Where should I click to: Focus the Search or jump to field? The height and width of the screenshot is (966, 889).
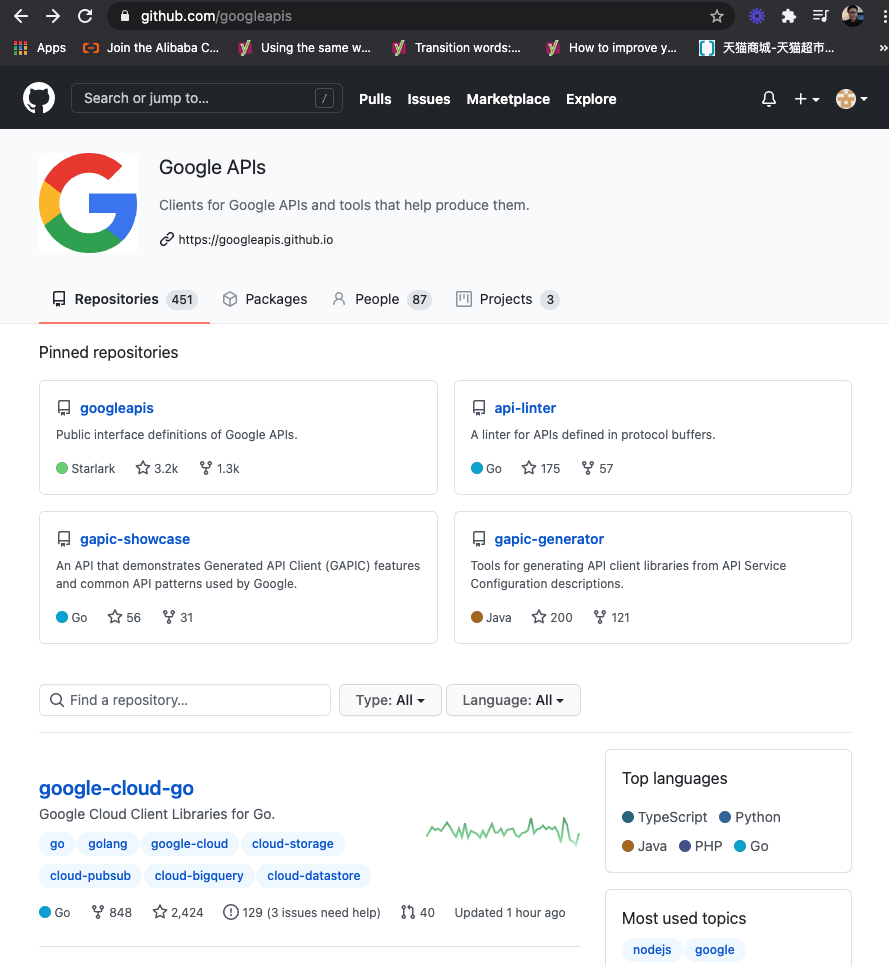pyautogui.click(x=206, y=98)
